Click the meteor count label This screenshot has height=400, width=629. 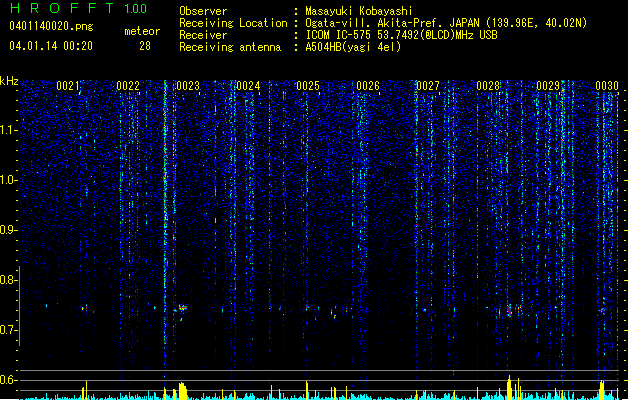pyautogui.click(x=142, y=31)
